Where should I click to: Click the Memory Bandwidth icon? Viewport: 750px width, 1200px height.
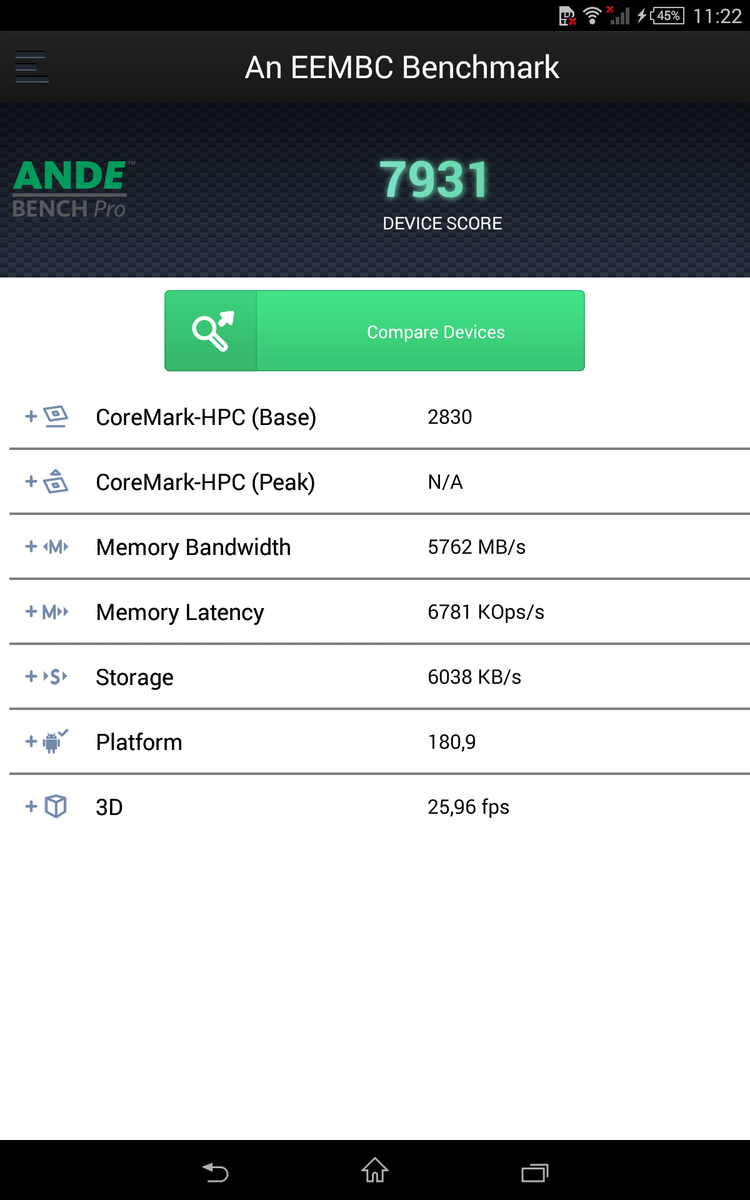point(56,547)
